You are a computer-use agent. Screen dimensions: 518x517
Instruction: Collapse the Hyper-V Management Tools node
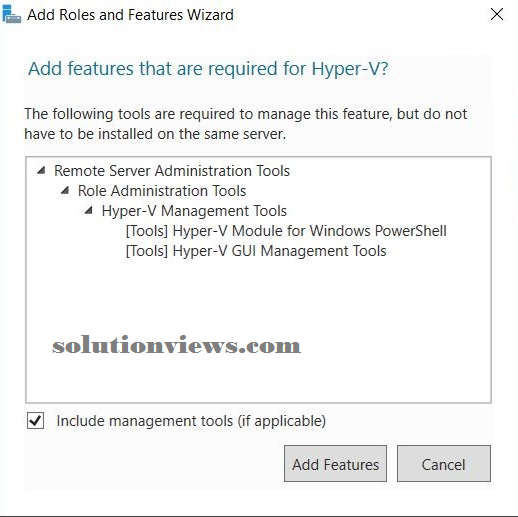pos(89,211)
